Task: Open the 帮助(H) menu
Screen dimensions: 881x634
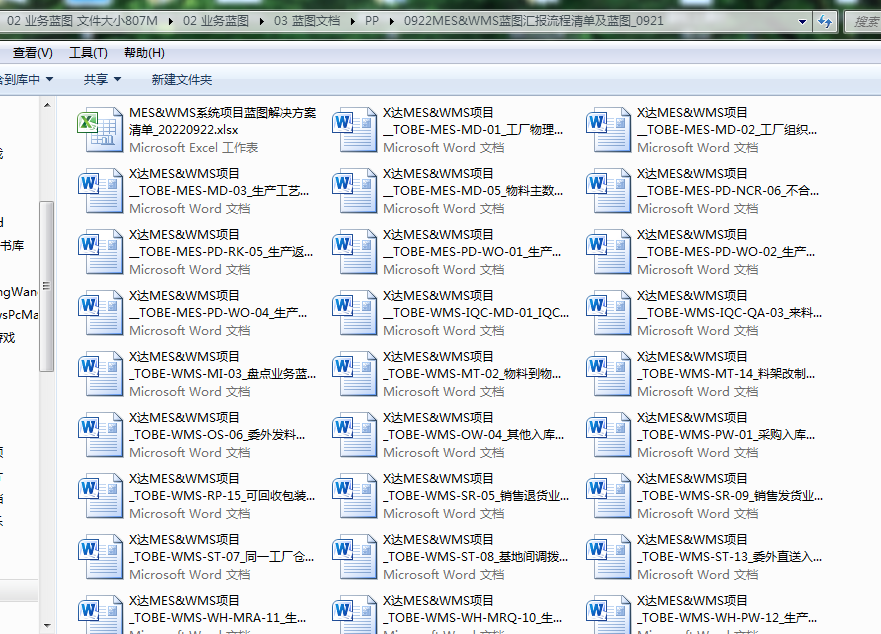Action: click(x=144, y=53)
